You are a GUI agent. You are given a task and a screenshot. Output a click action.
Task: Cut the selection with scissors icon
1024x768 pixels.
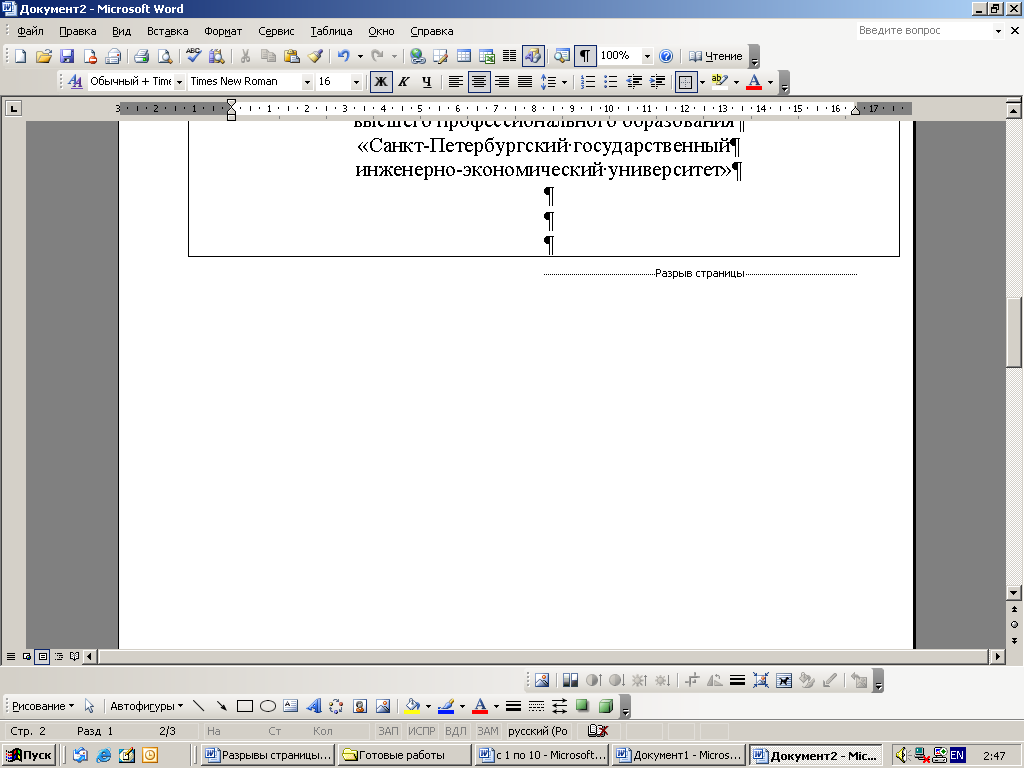pos(246,56)
